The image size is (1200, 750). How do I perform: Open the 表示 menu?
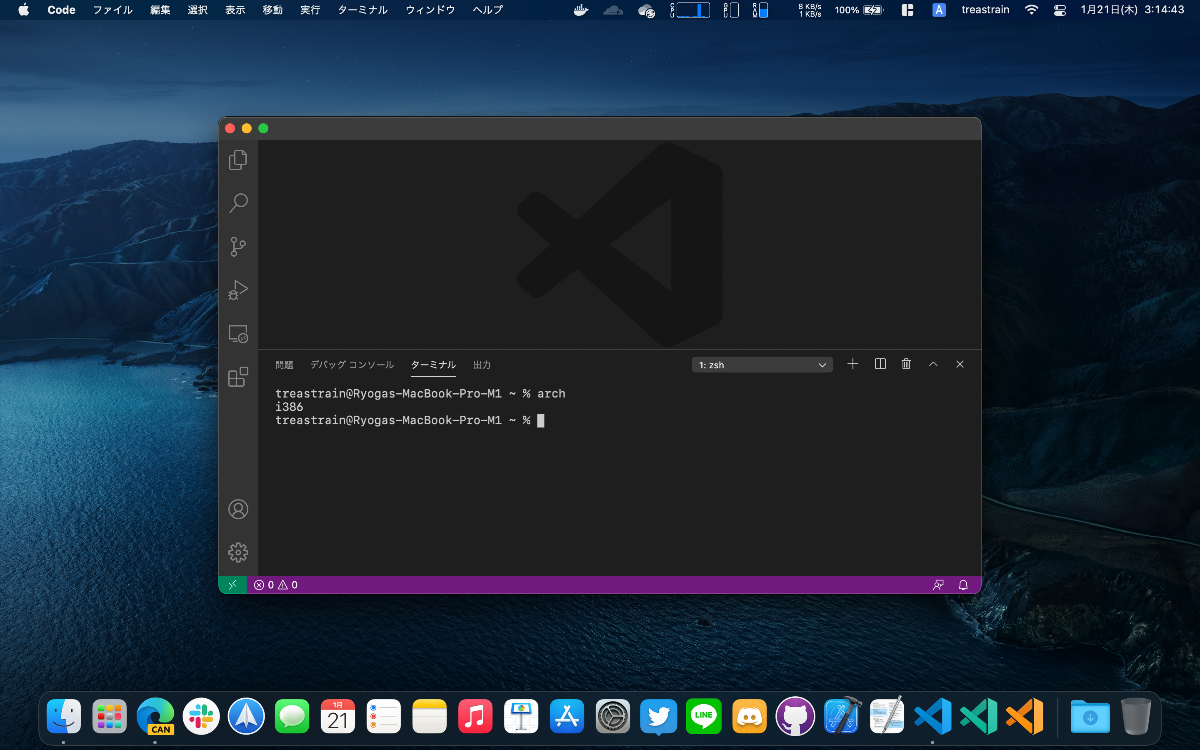tap(235, 10)
